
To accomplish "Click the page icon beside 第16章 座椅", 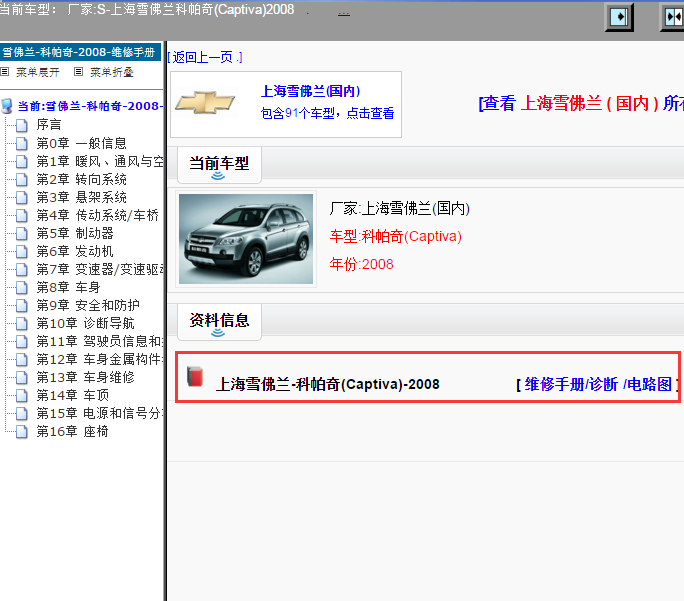I will point(22,432).
